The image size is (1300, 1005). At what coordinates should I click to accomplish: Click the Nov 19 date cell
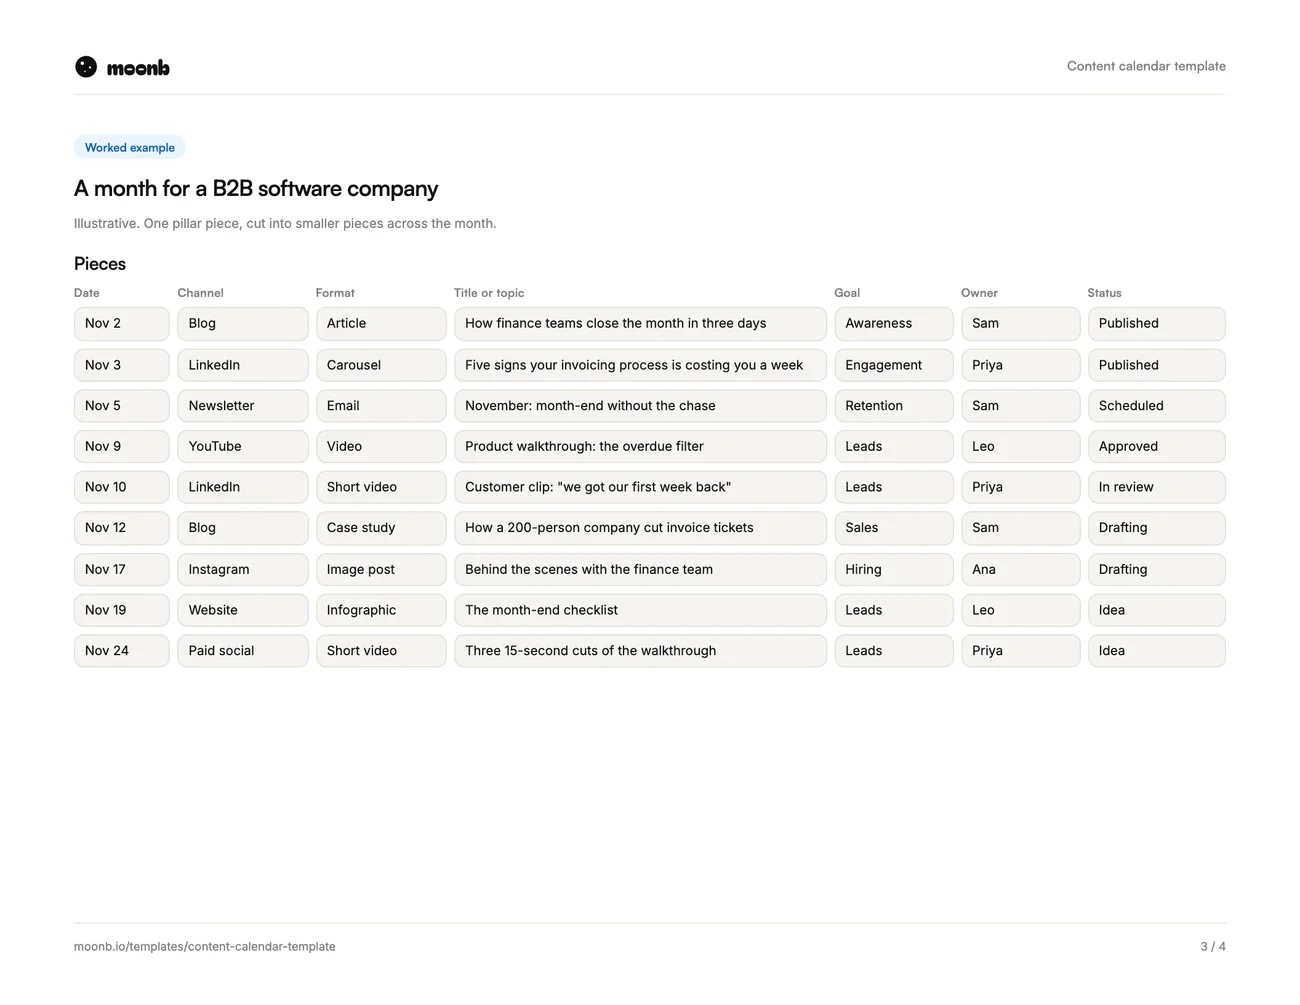(122, 610)
